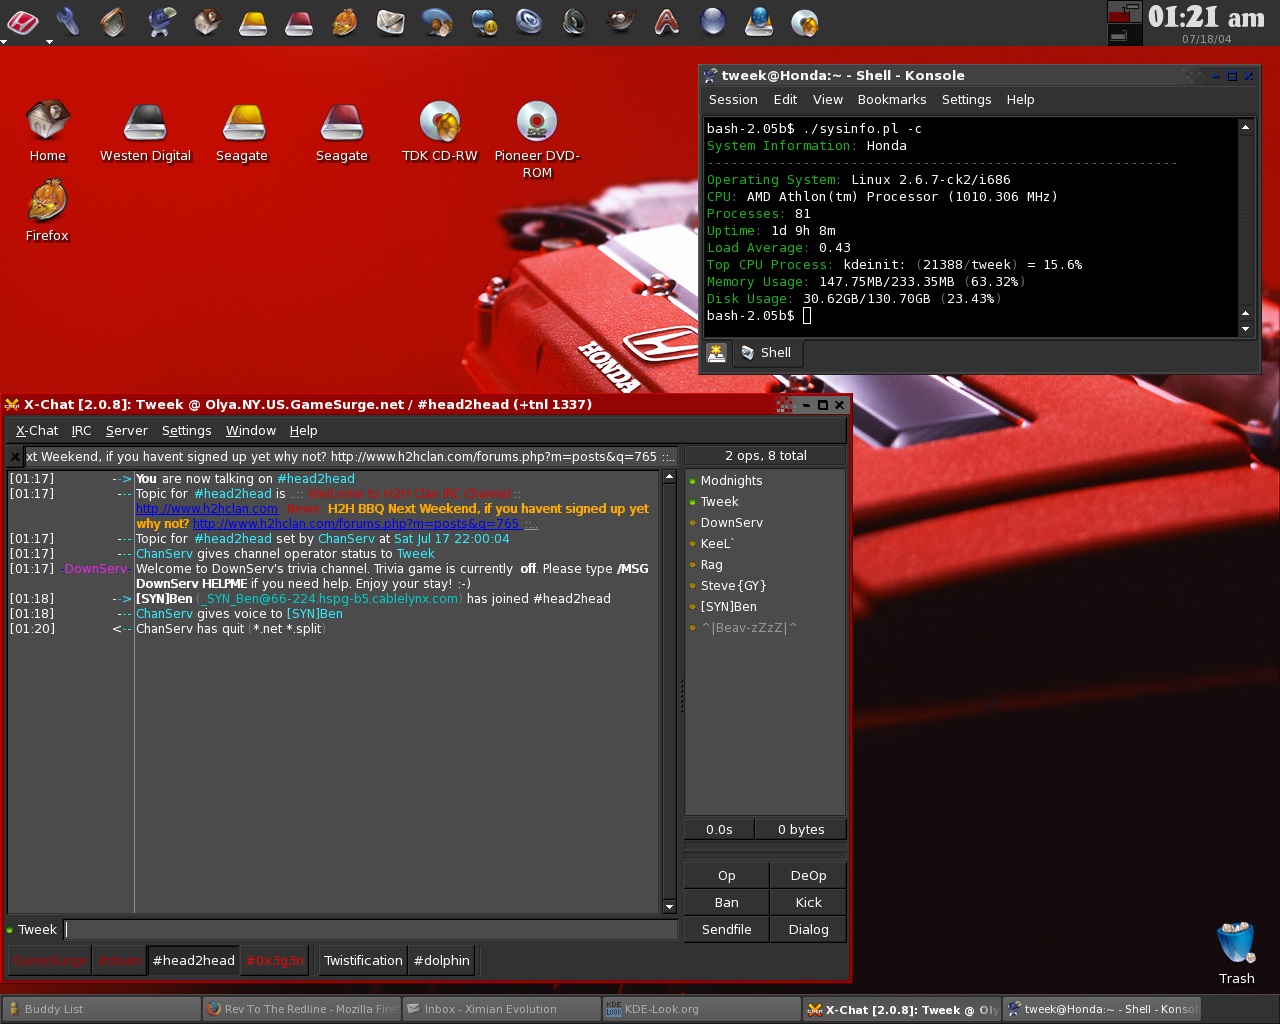Open the Trash icon on desktop
This screenshot has height=1024, width=1280.
(x=1236, y=953)
